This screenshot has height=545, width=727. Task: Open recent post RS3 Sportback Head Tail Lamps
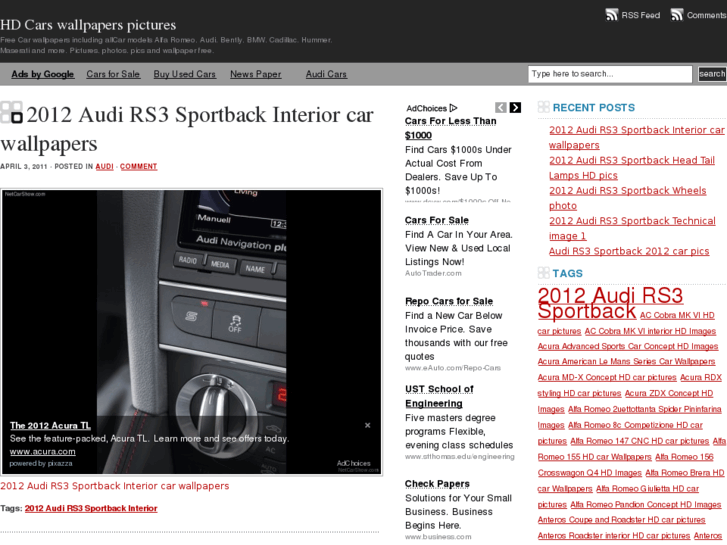point(632,167)
